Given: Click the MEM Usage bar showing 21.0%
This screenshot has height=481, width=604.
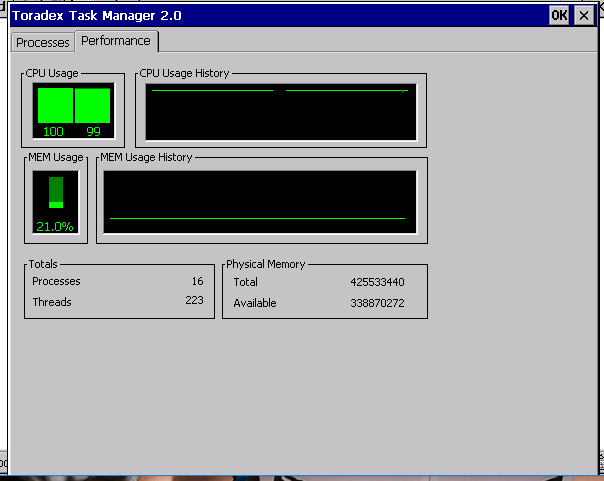Looking at the screenshot, I should [x=56, y=193].
